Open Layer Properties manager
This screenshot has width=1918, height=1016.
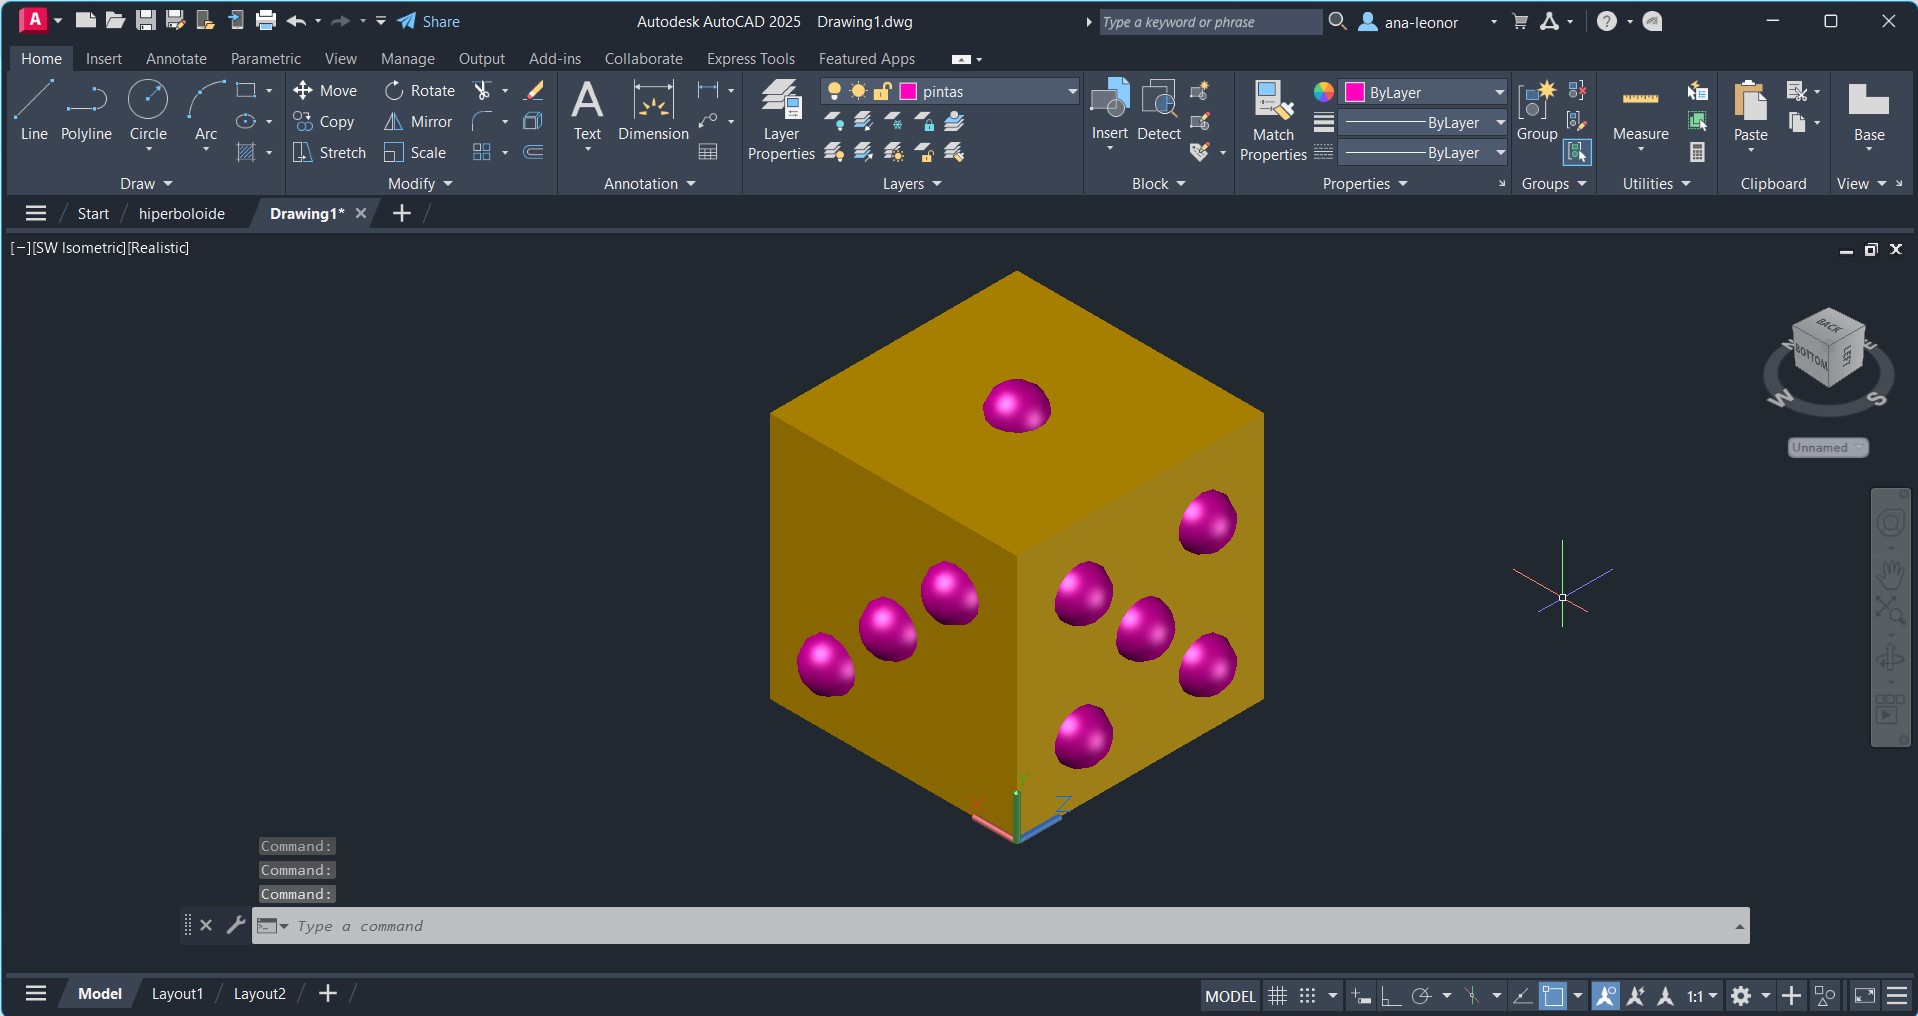pos(781,120)
